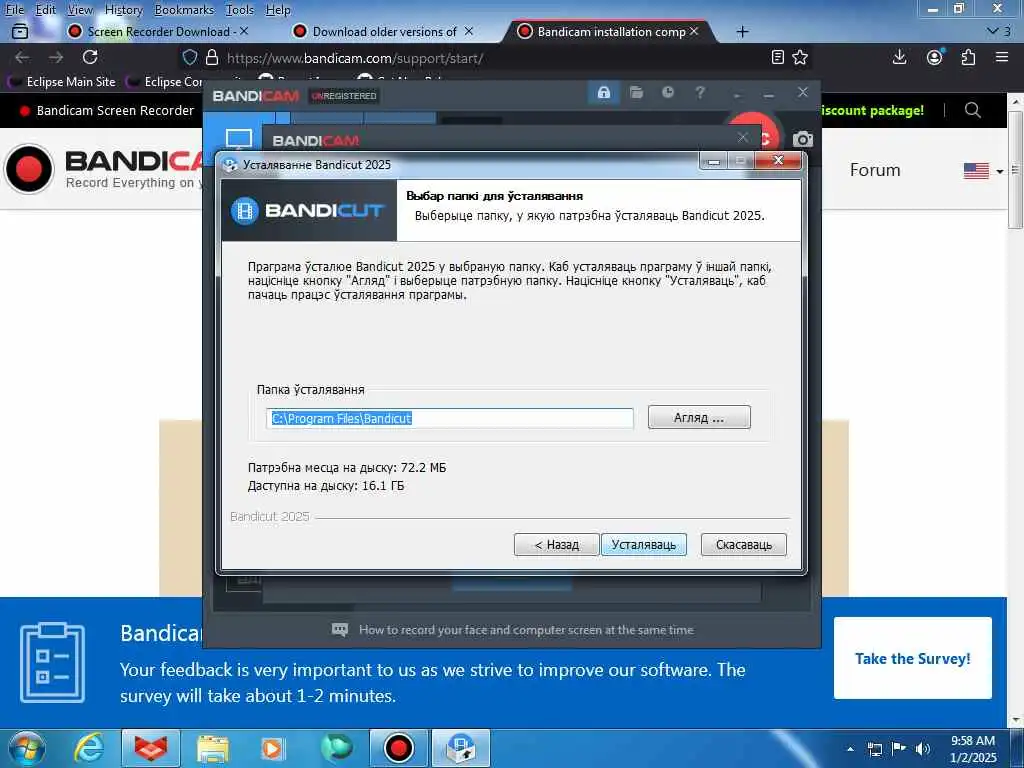Viewport: 1024px width, 768px height.
Task: Open the Windows Start button
Action: click(26, 748)
